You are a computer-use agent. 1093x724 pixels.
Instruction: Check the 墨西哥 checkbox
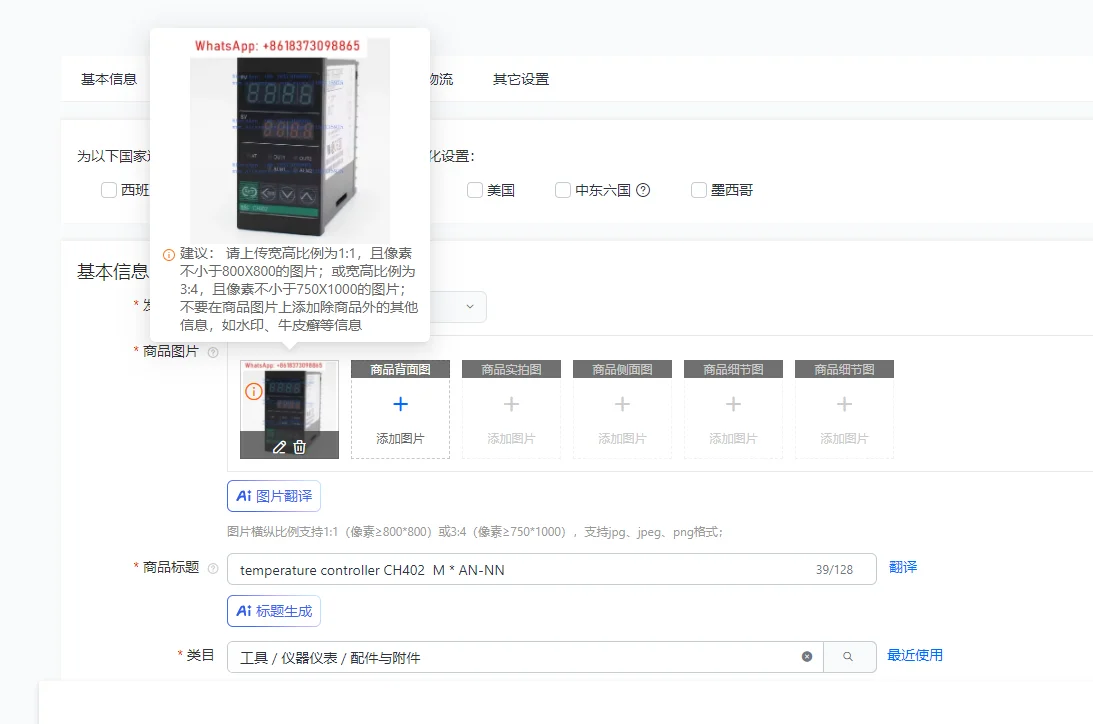[698, 190]
